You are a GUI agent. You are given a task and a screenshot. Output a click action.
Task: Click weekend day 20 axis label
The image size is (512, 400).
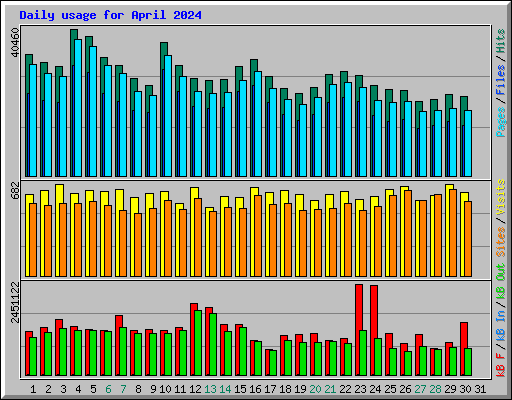point(315,389)
